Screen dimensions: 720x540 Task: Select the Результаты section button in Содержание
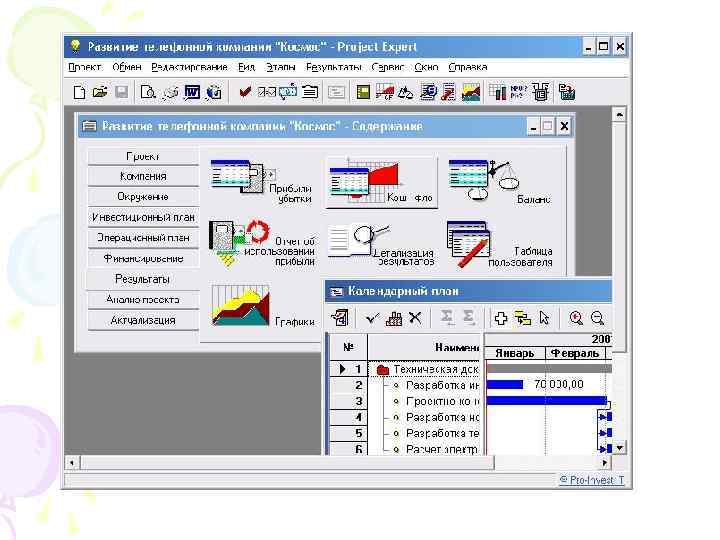(143, 279)
